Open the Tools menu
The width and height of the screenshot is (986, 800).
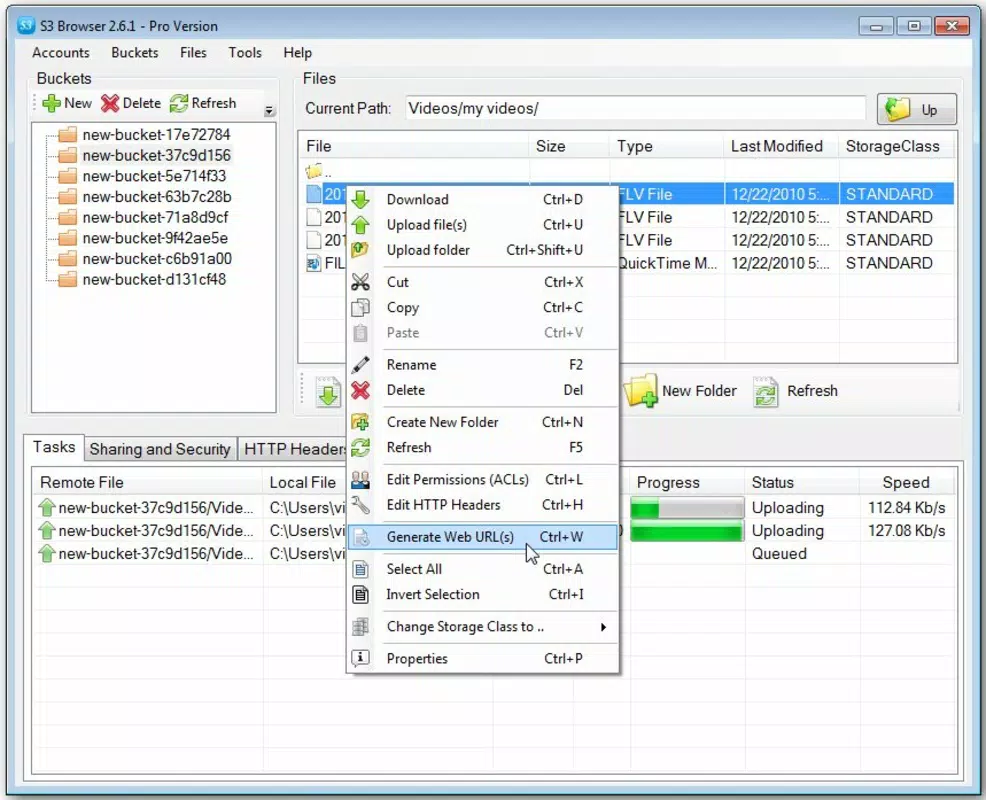click(x=245, y=53)
